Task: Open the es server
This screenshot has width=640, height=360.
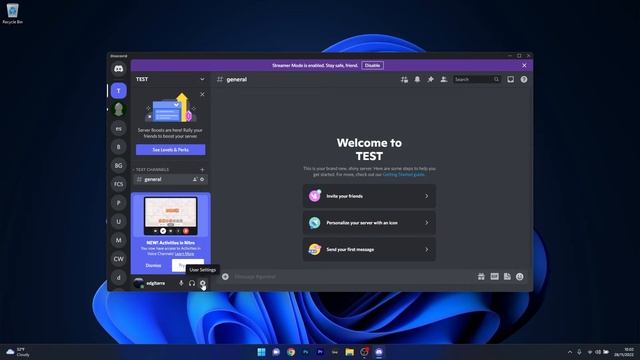Action: 118,128
